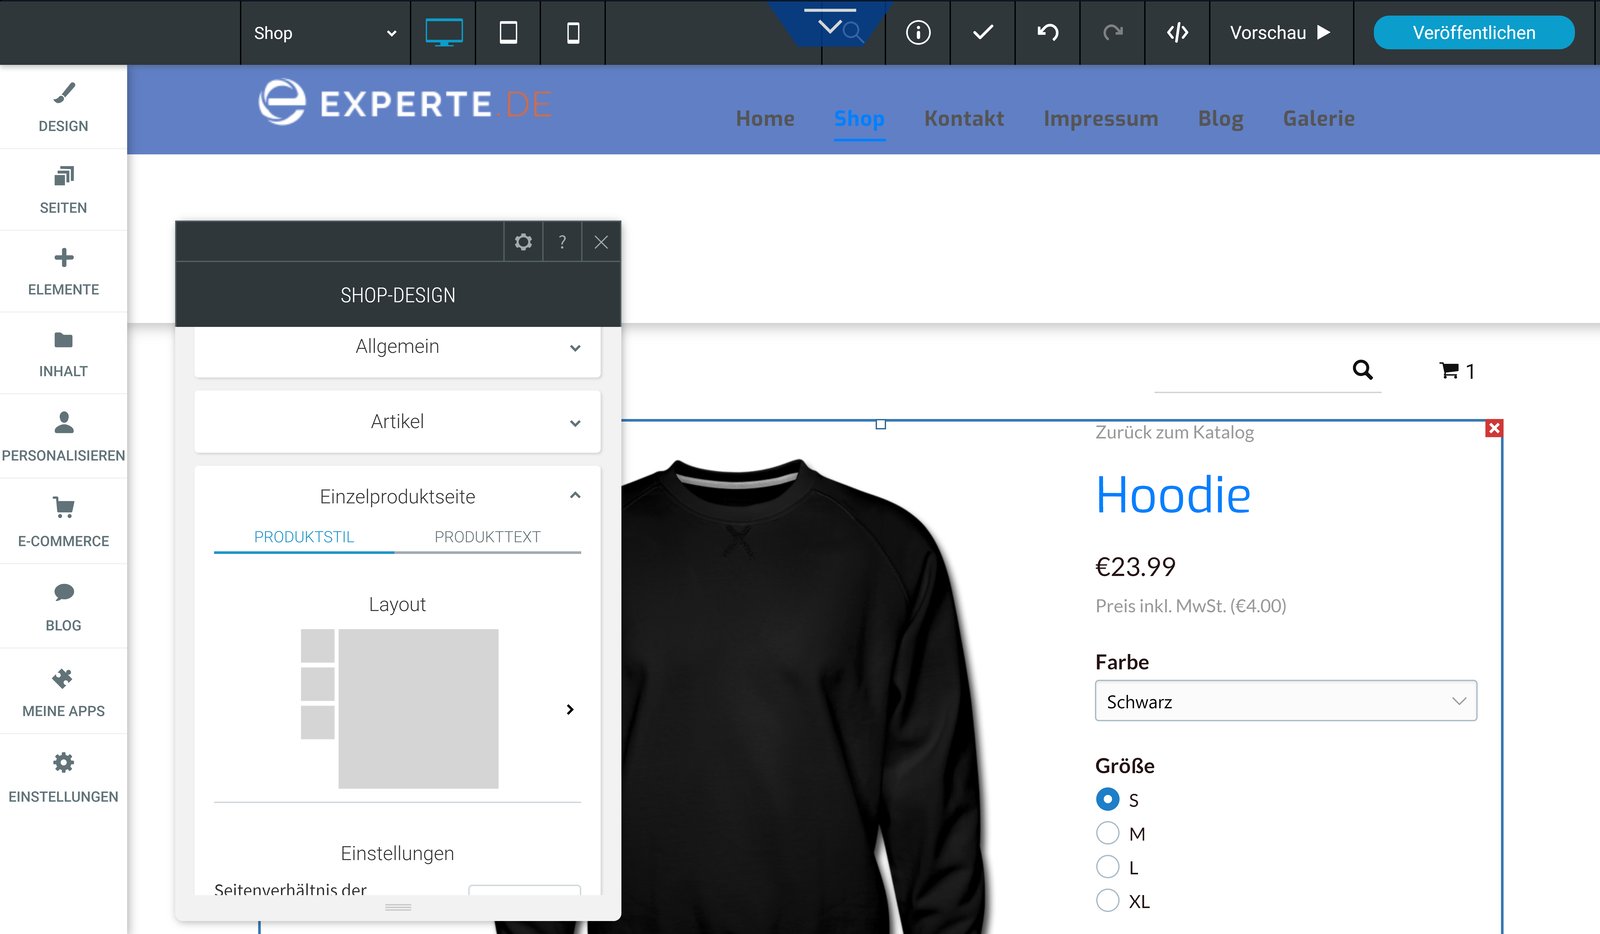Open E-Commerce settings from the sidebar
This screenshot has width=1600, height=934.
tap(63, 521)
